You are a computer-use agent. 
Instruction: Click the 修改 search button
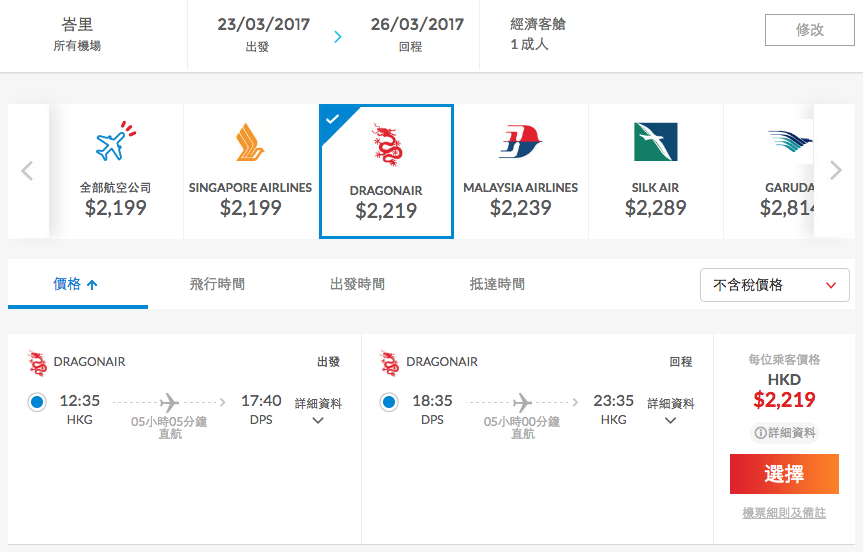pos(810,30)
